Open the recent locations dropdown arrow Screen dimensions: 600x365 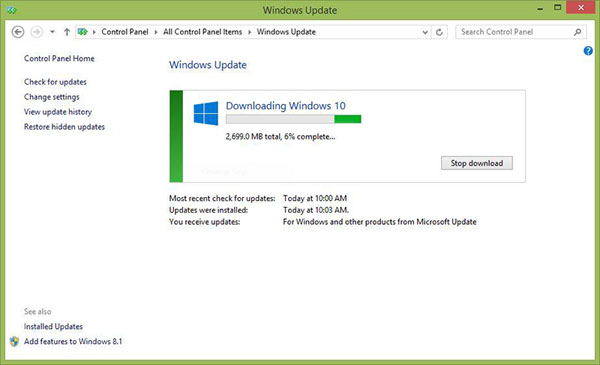point(52,32)
